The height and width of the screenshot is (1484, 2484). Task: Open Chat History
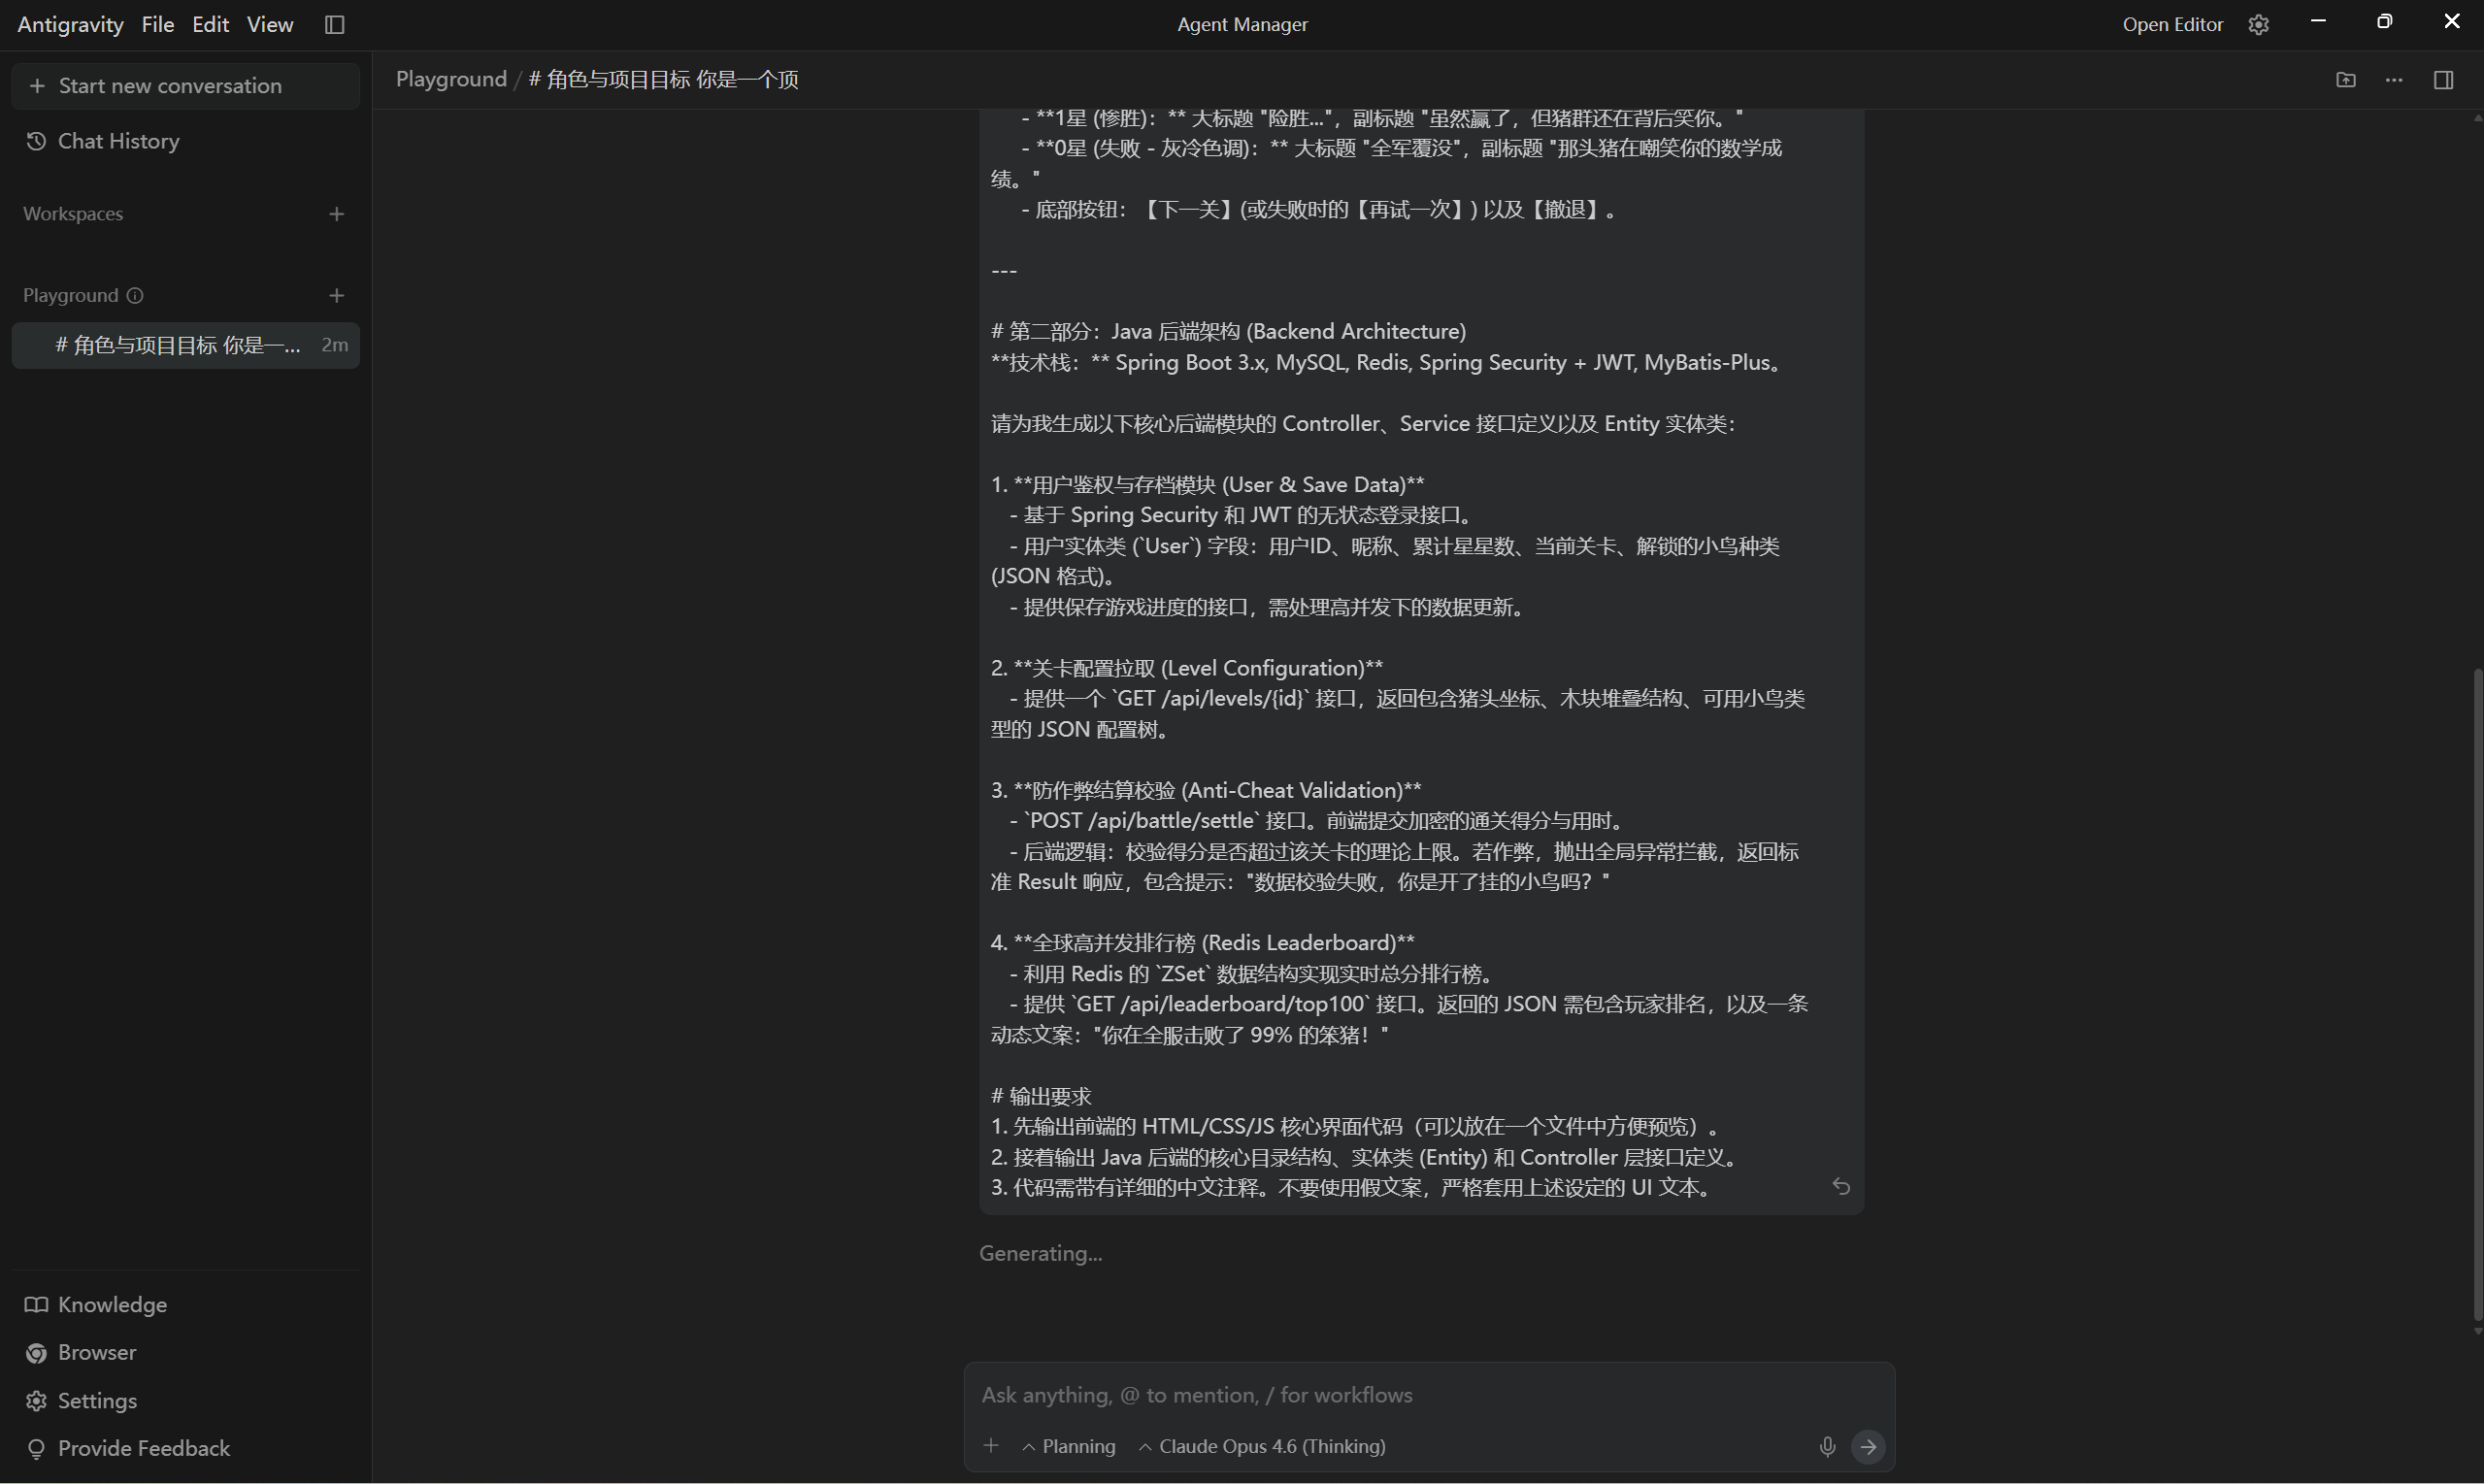click(118, 141)
